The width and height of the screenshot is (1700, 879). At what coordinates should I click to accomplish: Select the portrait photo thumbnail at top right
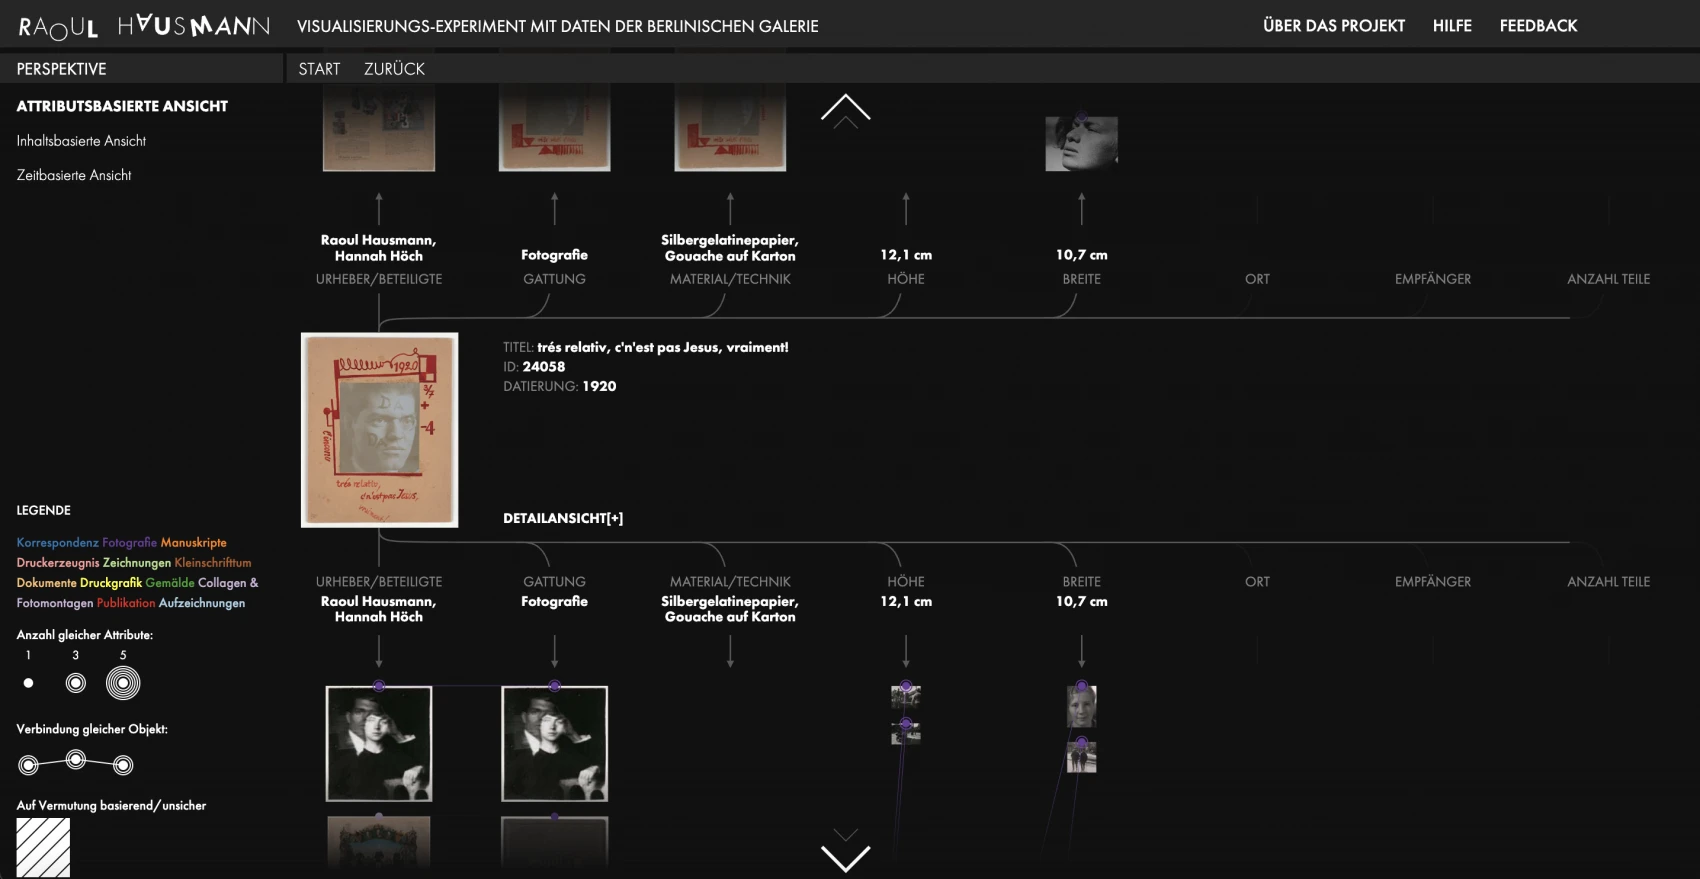1081,143
